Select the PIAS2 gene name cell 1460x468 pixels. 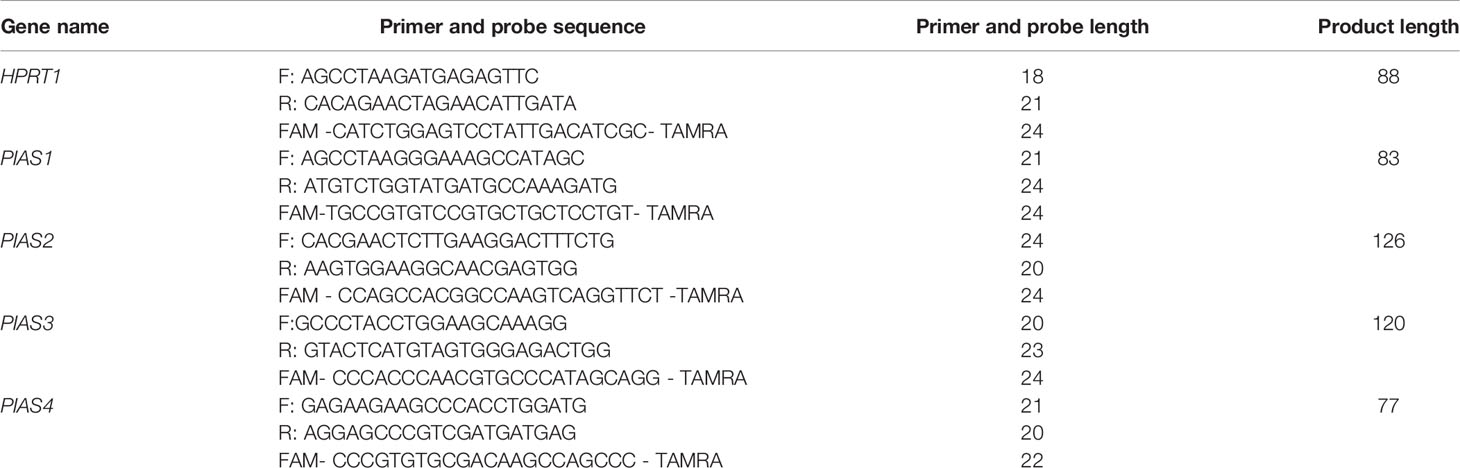27,241
